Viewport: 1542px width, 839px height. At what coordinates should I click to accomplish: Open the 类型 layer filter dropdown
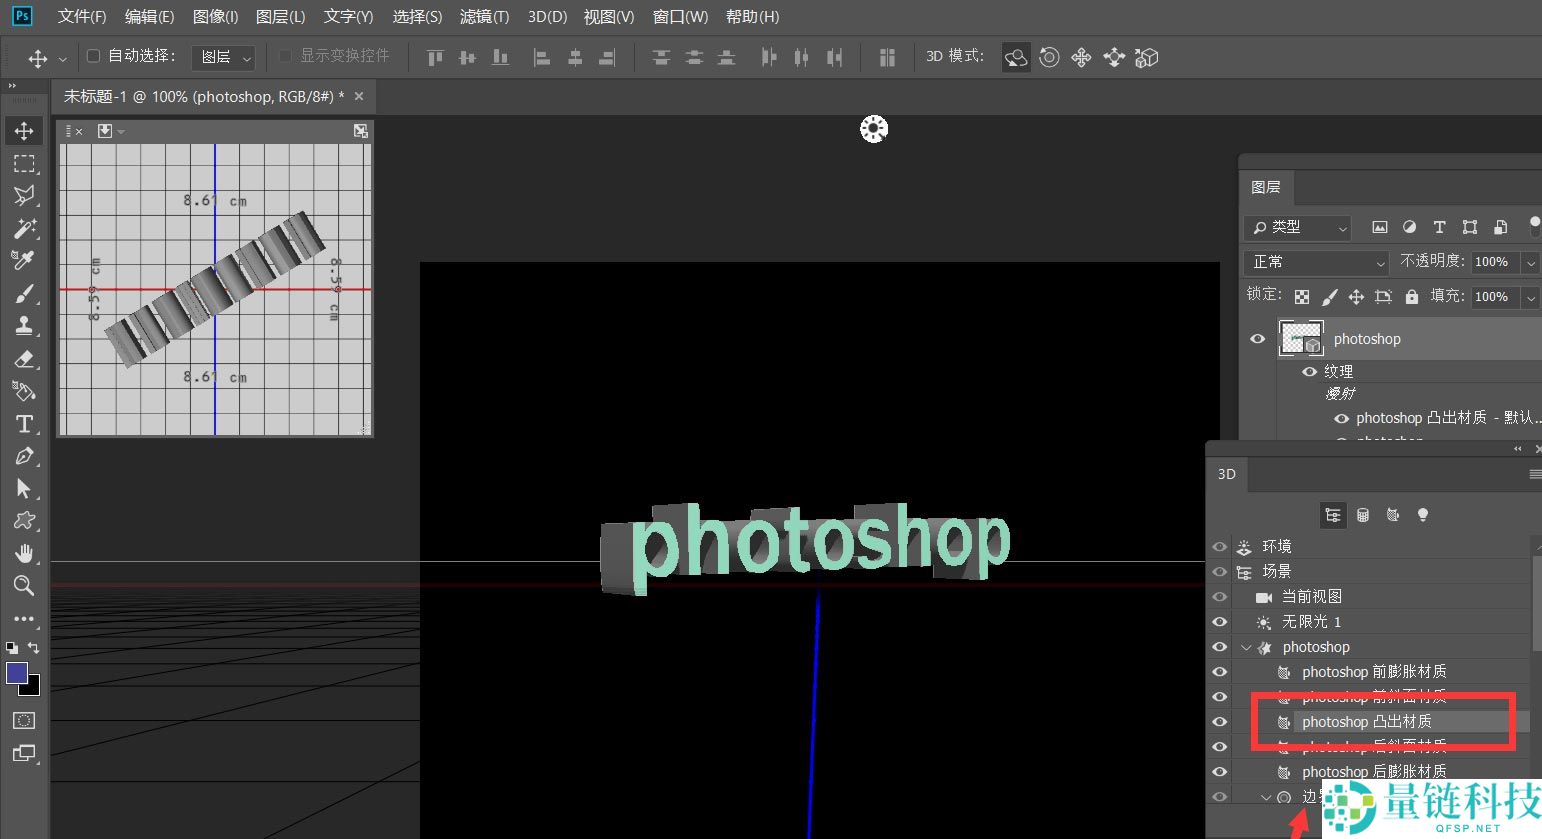tap(1298, 228)
